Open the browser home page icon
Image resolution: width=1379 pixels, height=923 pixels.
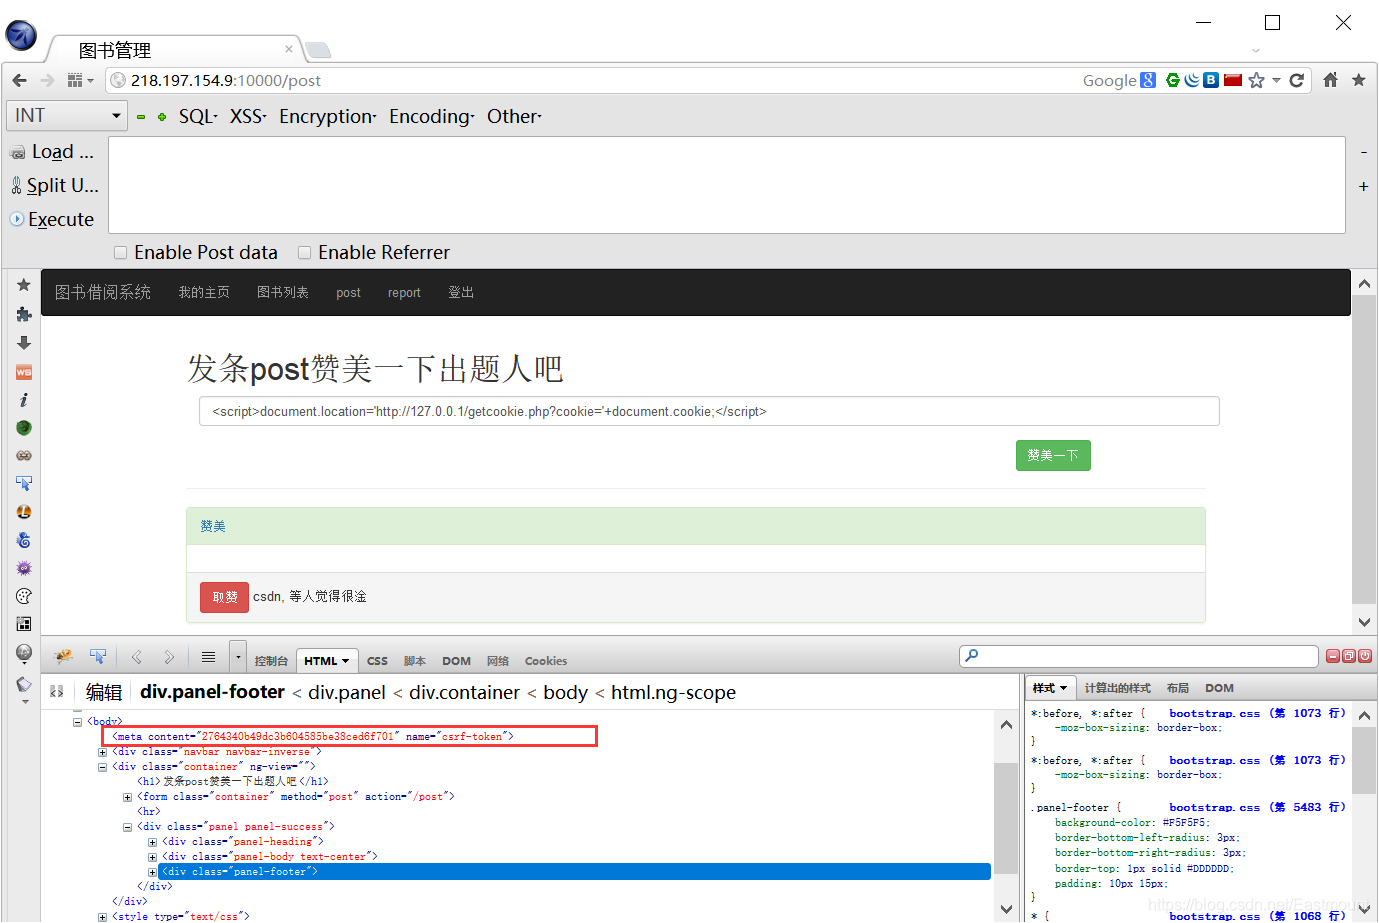[1330, 80]
